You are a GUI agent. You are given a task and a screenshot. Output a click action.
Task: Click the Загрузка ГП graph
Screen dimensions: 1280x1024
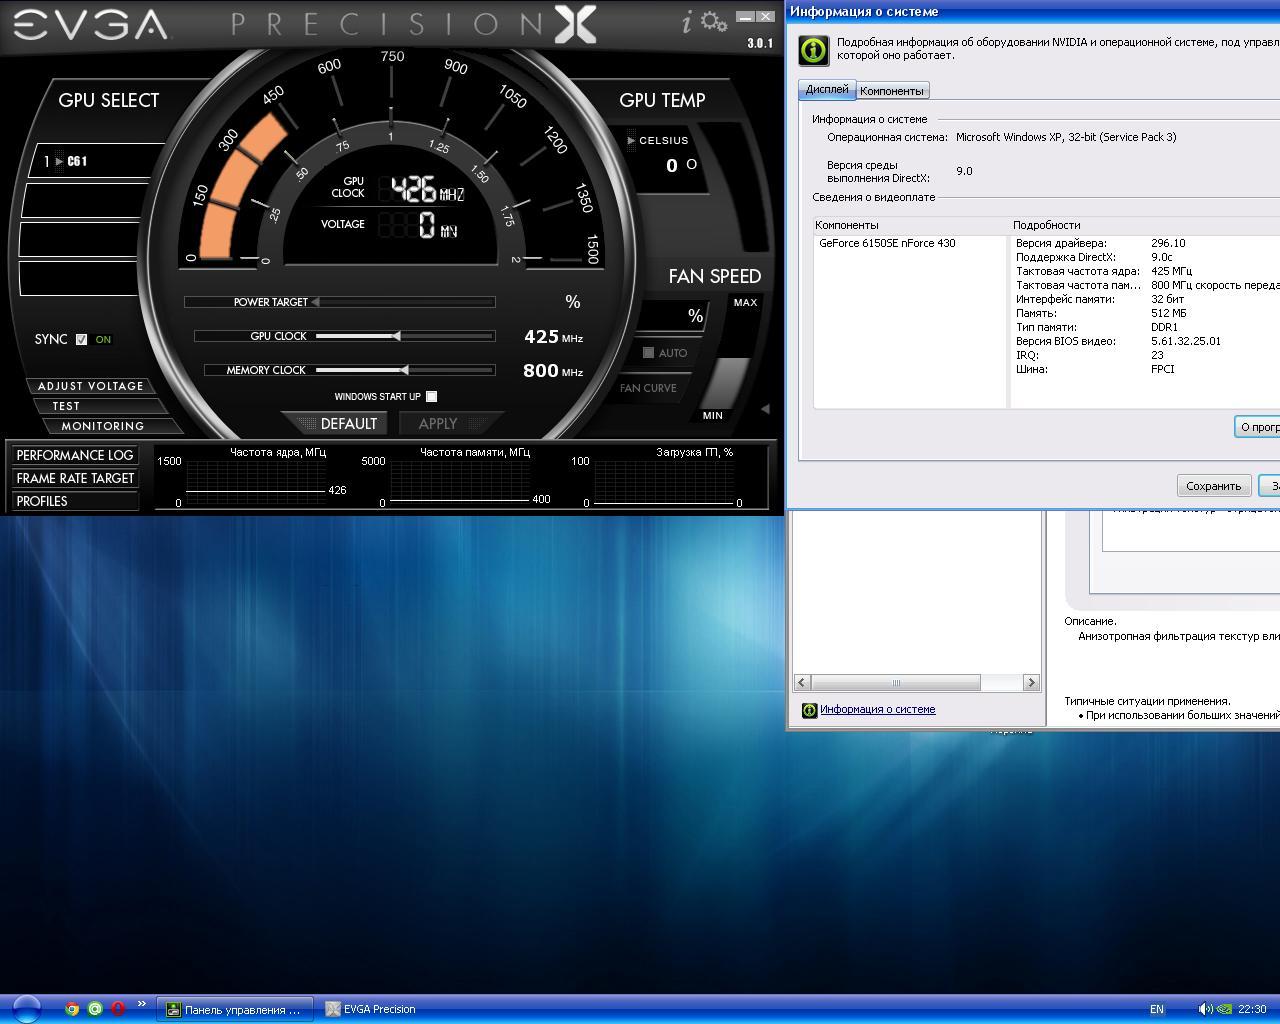coord(662,482)
